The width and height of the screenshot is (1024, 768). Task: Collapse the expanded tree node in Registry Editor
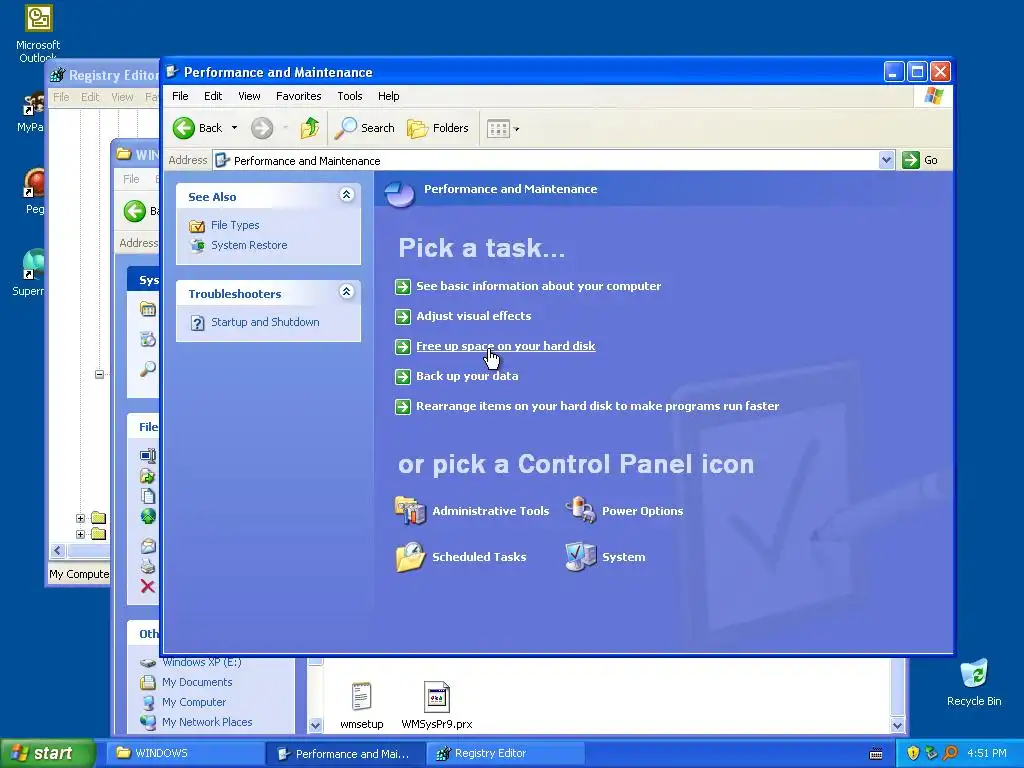click(99, 374)
